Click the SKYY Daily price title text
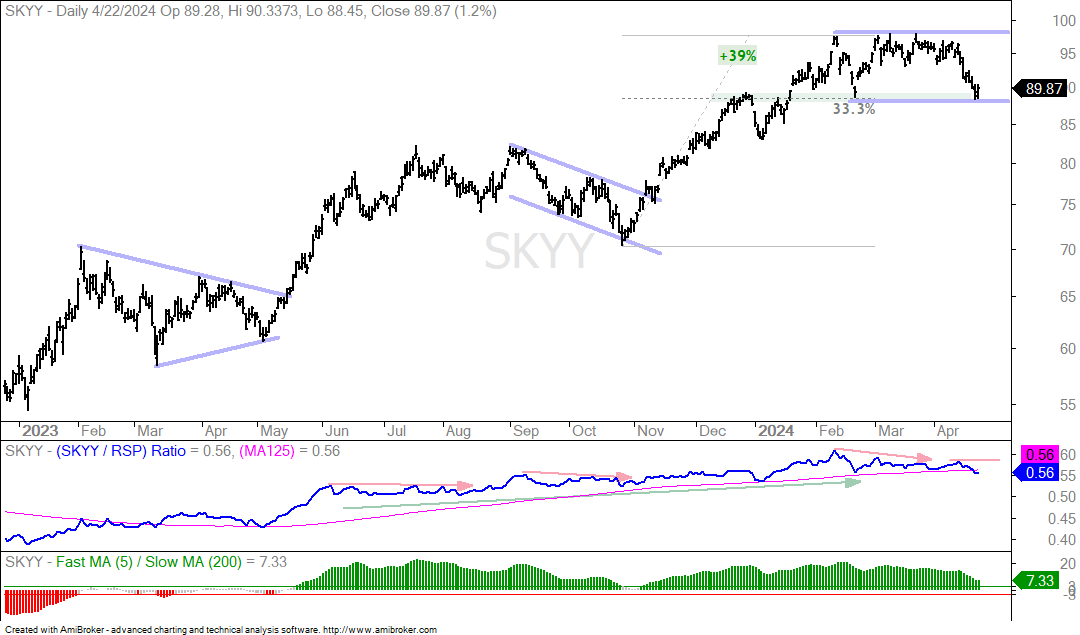This screenshot has width=1080, height=635. [251, 11]
